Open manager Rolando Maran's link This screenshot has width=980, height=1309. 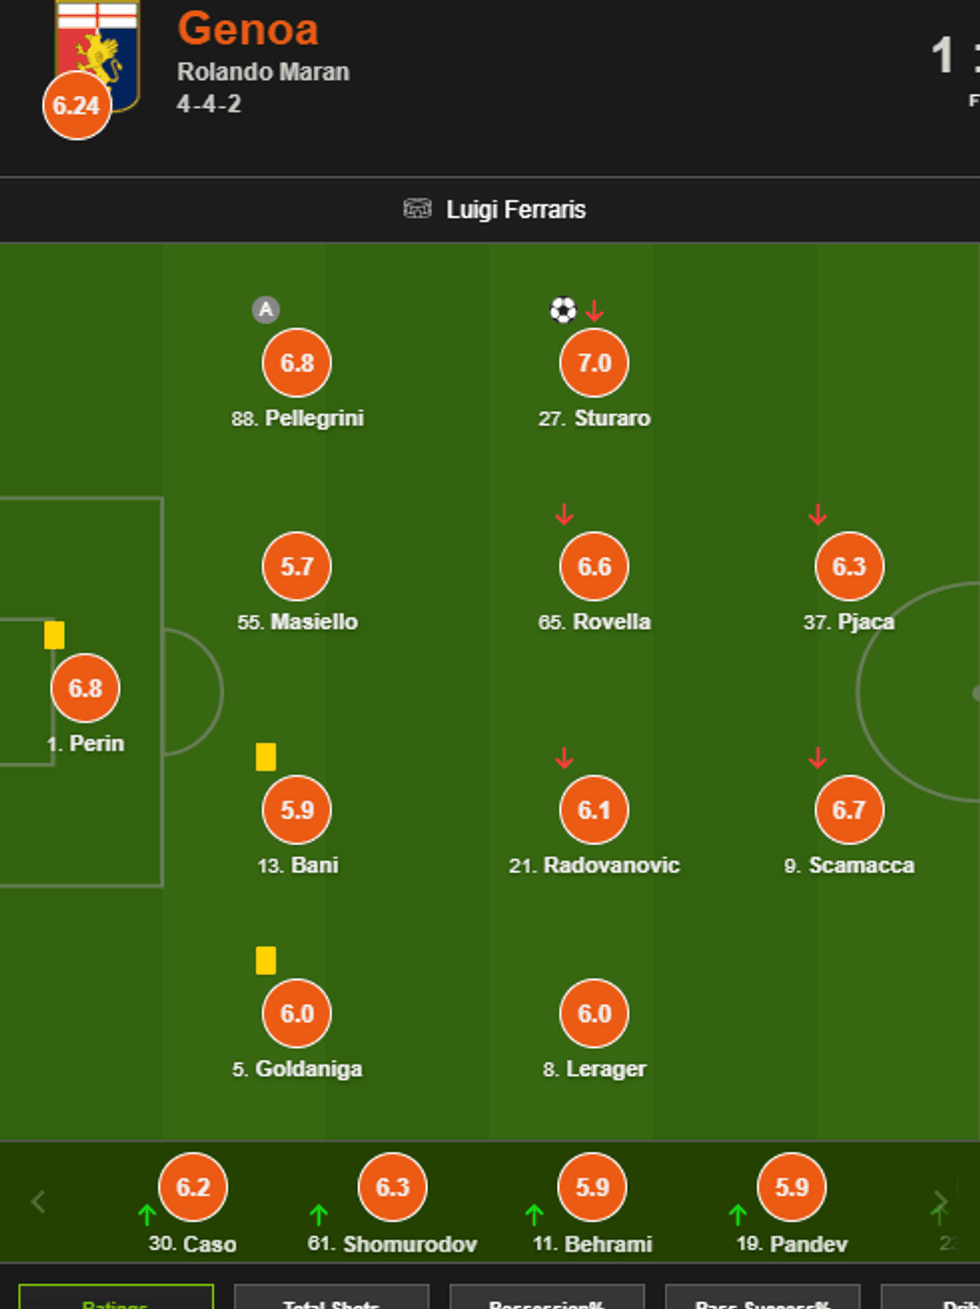pyautogui.click(x=263, y=72)
